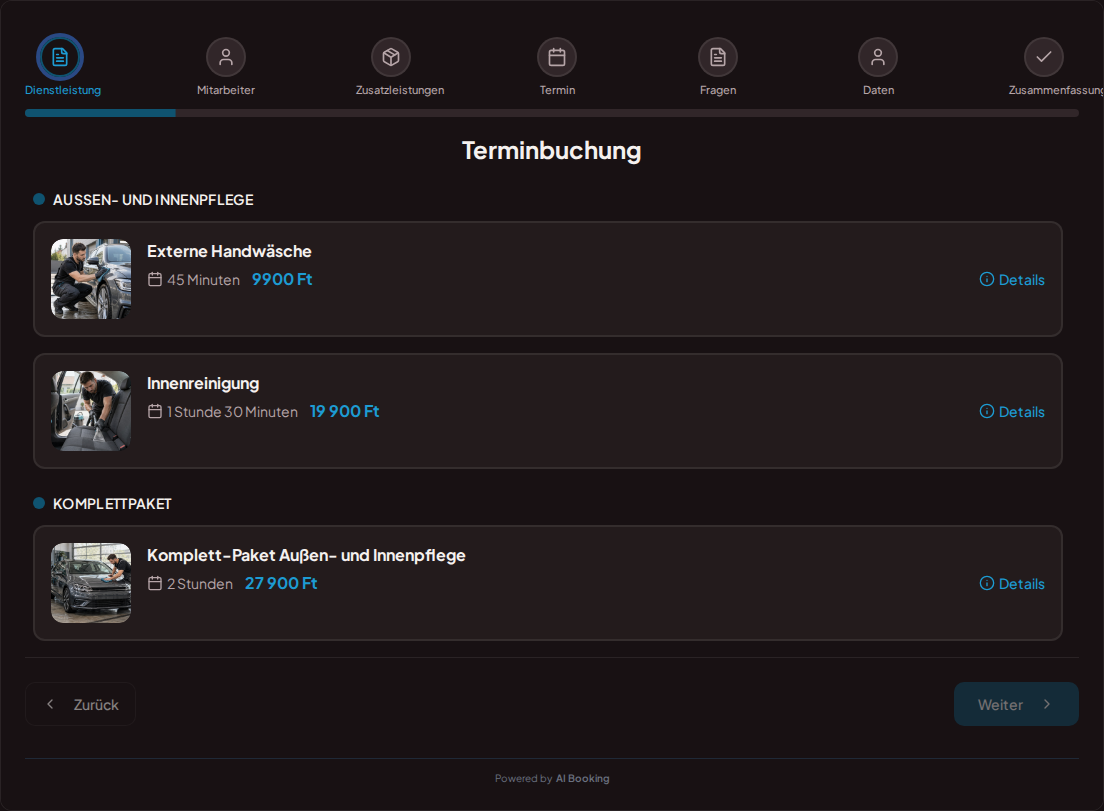Select the Externe Handwäsche service card
Screen dimensions: 1104x811
(x=548, y=279)
